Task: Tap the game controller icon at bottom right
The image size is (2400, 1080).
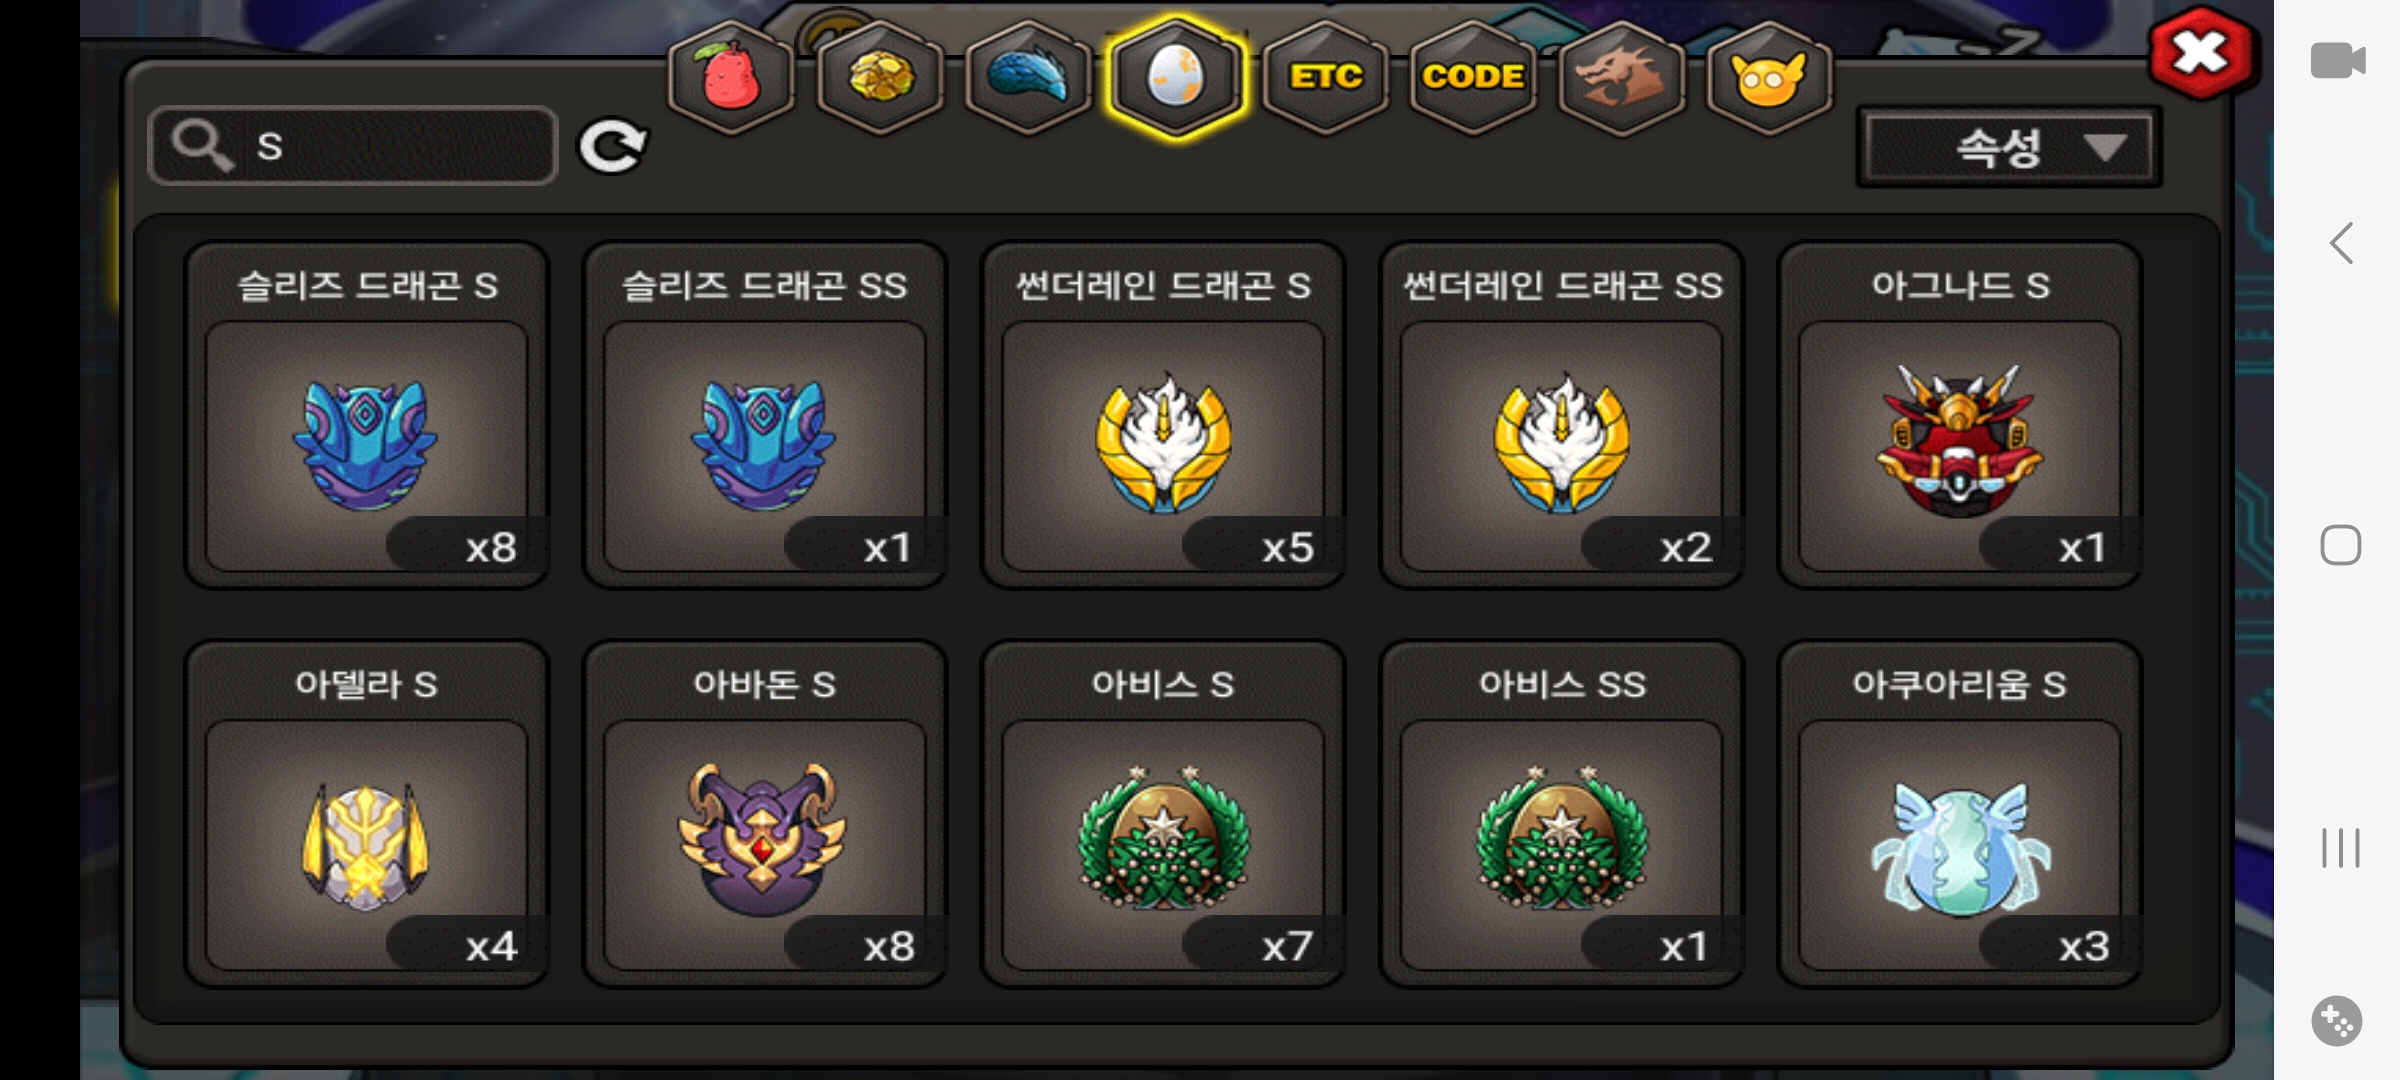Action: tap(2337, 1021)
